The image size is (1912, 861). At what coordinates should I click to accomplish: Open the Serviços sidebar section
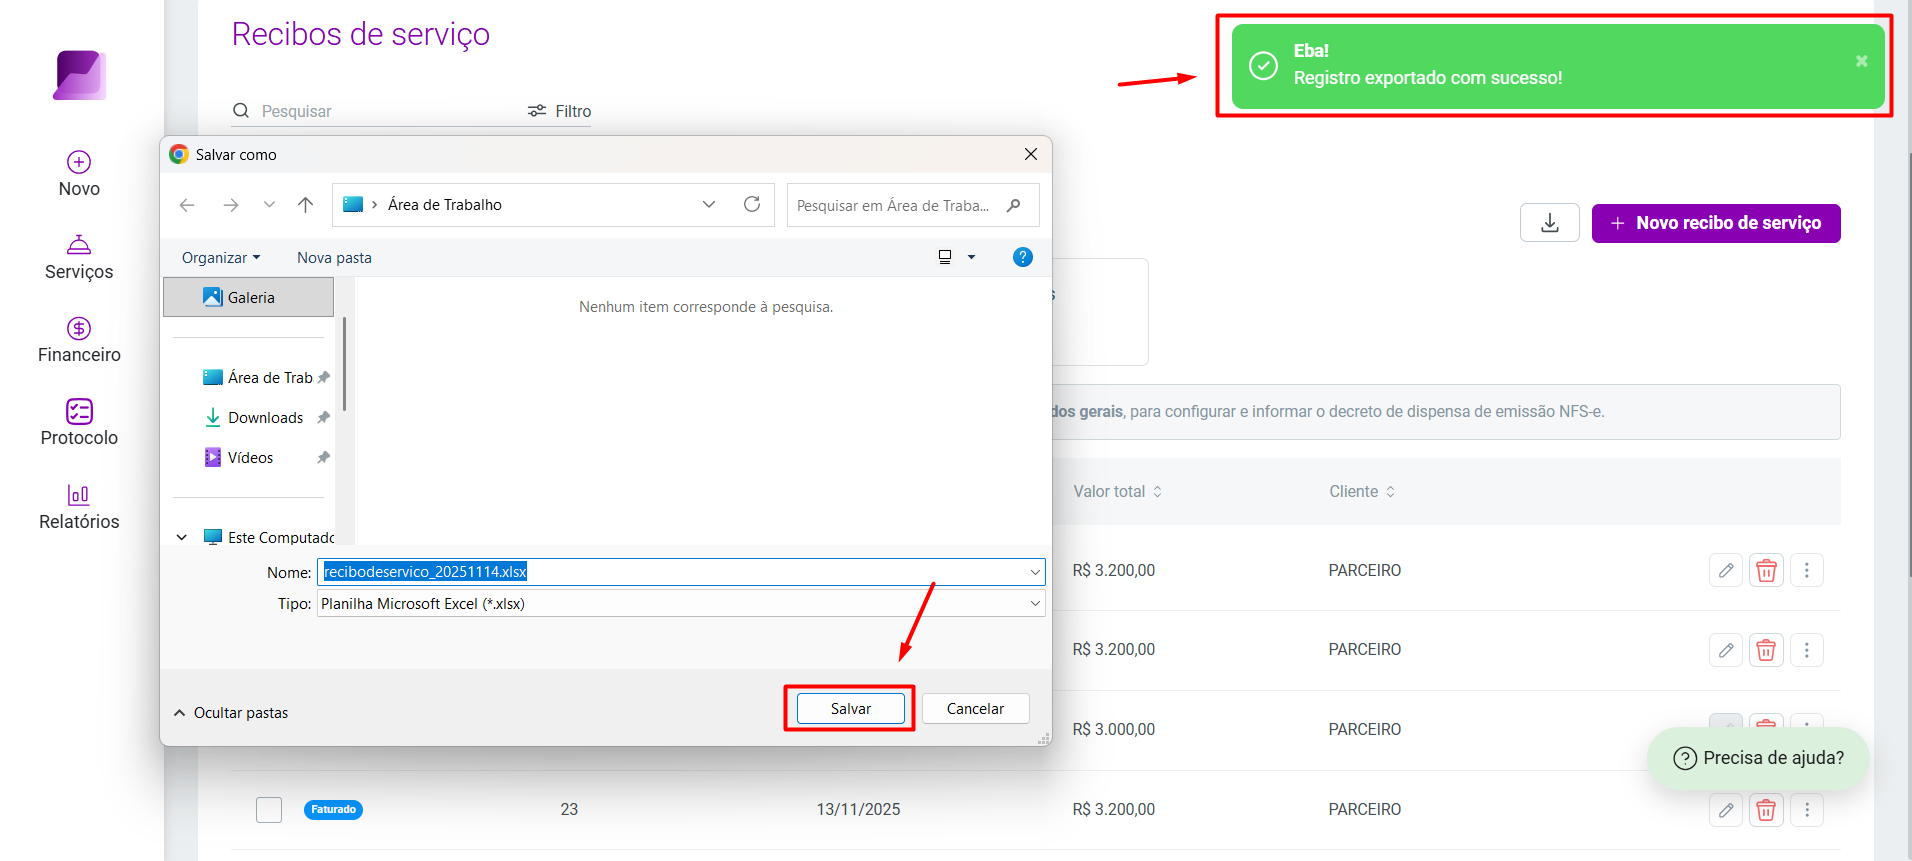(79, 257)
